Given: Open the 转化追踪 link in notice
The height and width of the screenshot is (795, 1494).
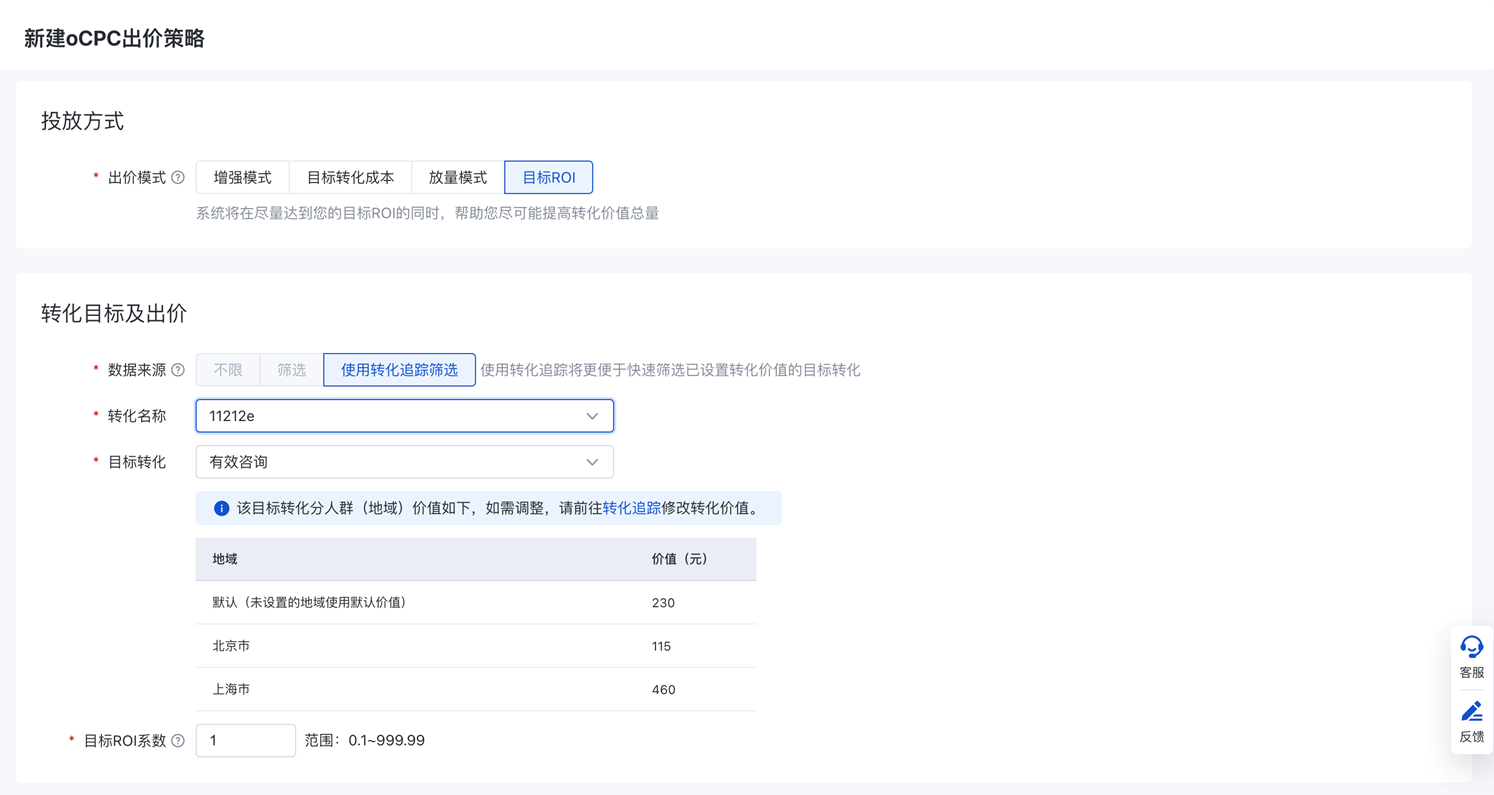Looking at the screenshot, I should [631, 508].
